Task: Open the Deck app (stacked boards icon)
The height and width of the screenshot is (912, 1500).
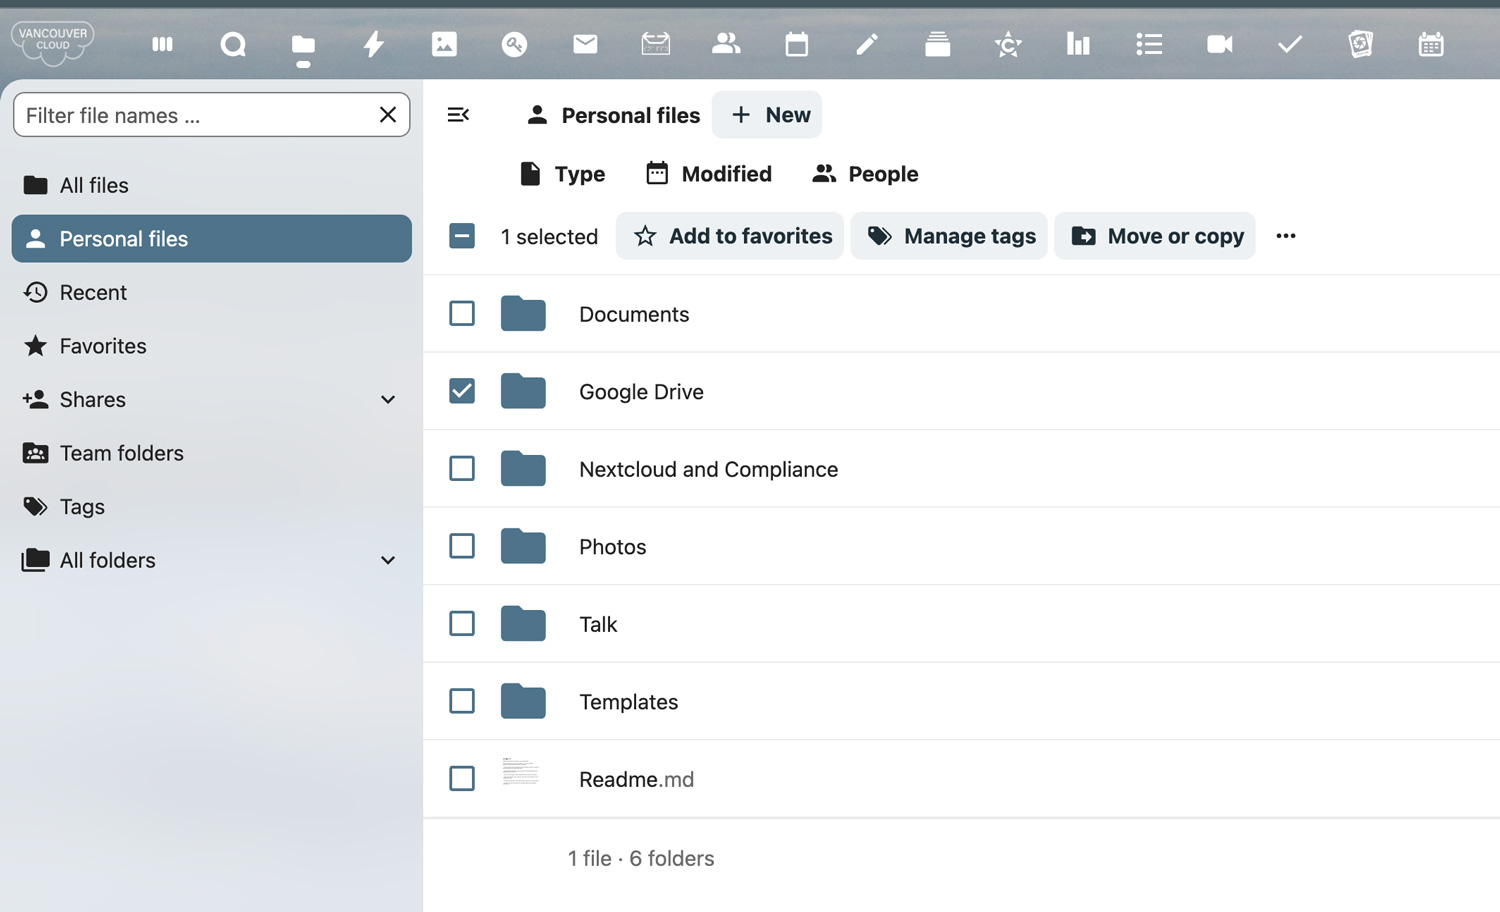Action: pos(937,44)
